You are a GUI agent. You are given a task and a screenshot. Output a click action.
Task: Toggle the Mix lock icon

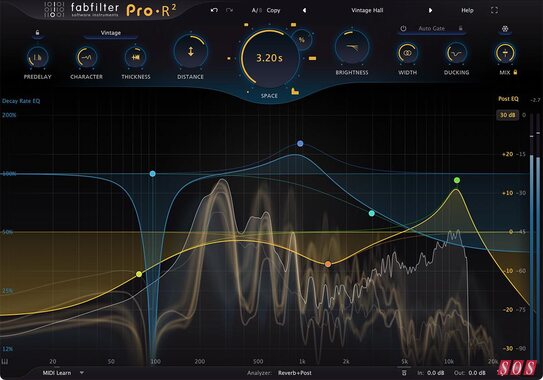click(515, 72)
